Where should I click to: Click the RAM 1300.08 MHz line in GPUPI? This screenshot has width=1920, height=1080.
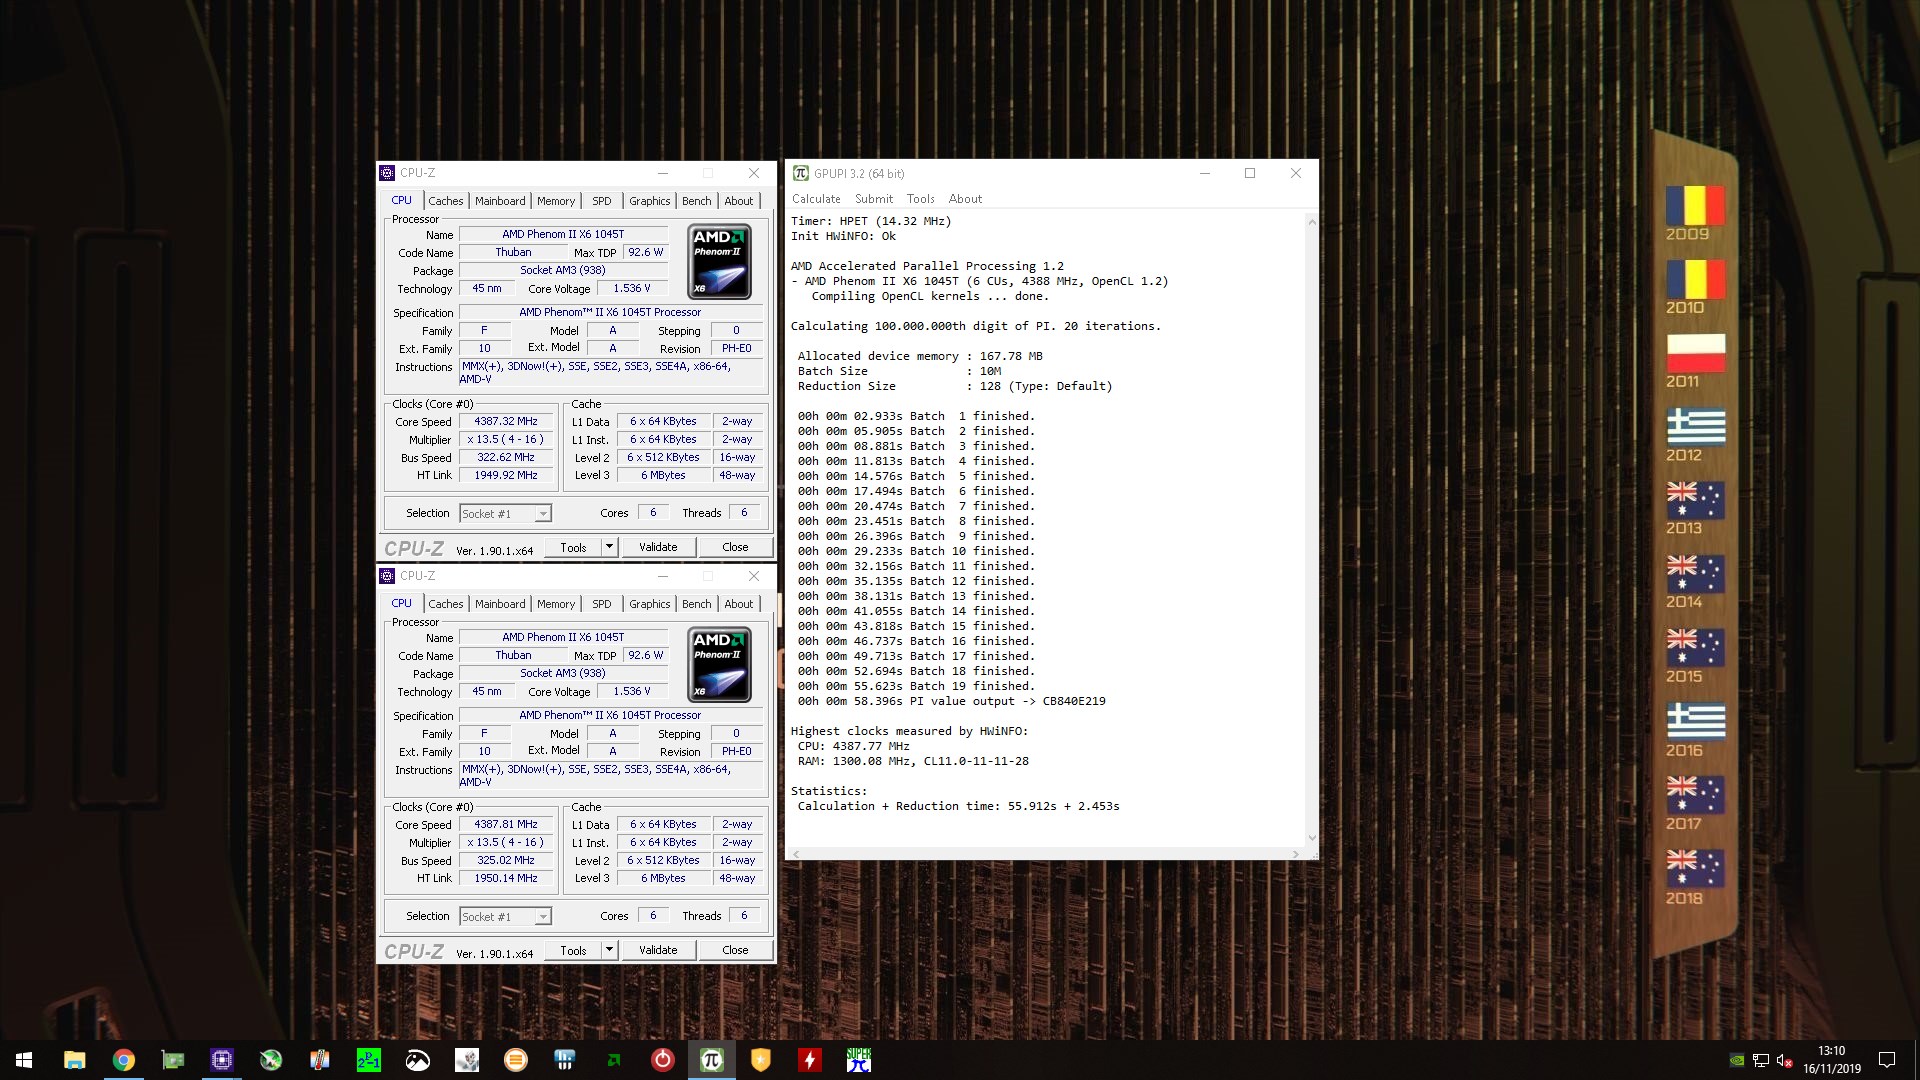913,761
